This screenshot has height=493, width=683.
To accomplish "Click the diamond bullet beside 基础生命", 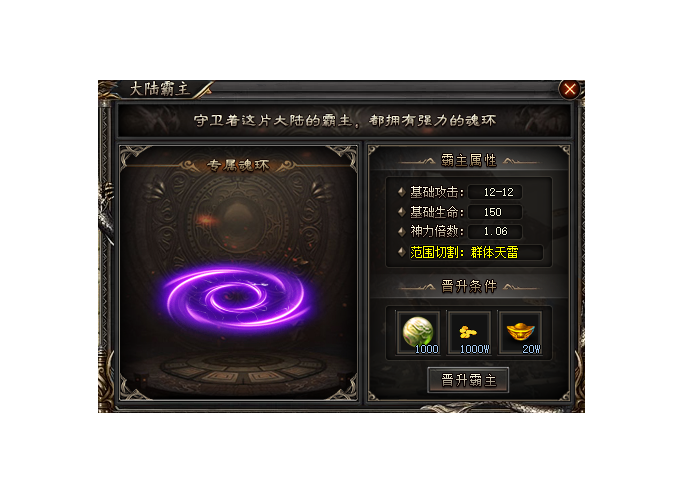I will coord(402,212).
